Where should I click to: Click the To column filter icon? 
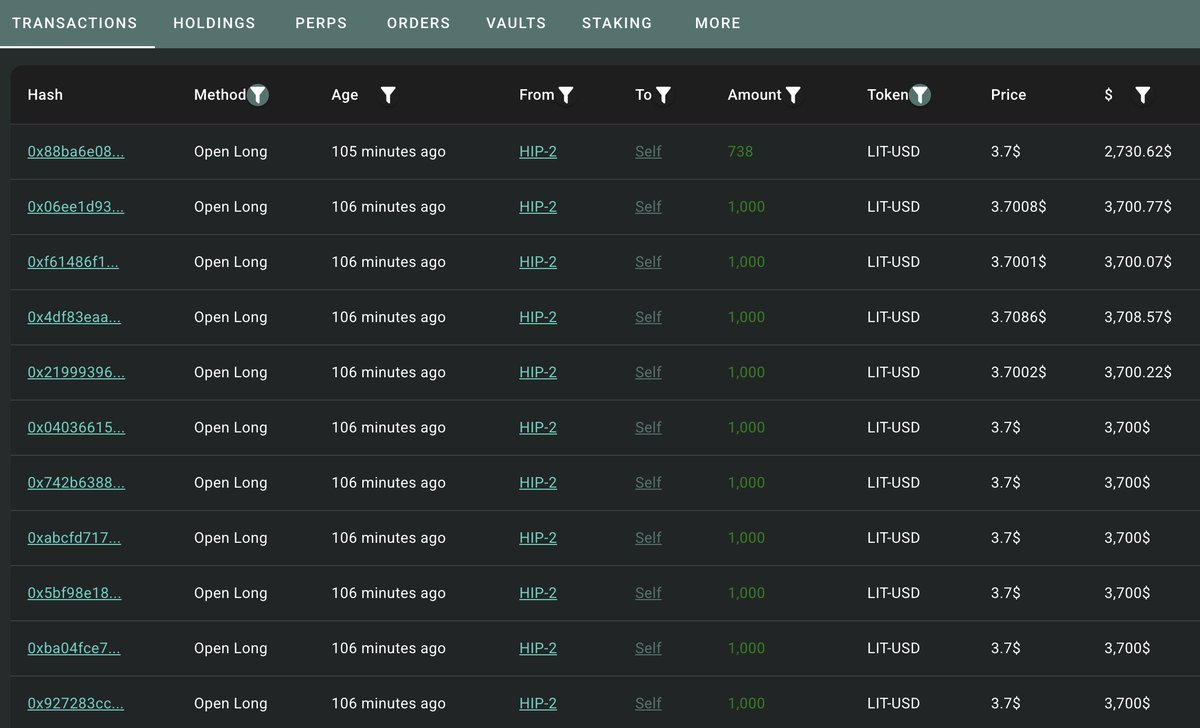click(x=663, y=95)
